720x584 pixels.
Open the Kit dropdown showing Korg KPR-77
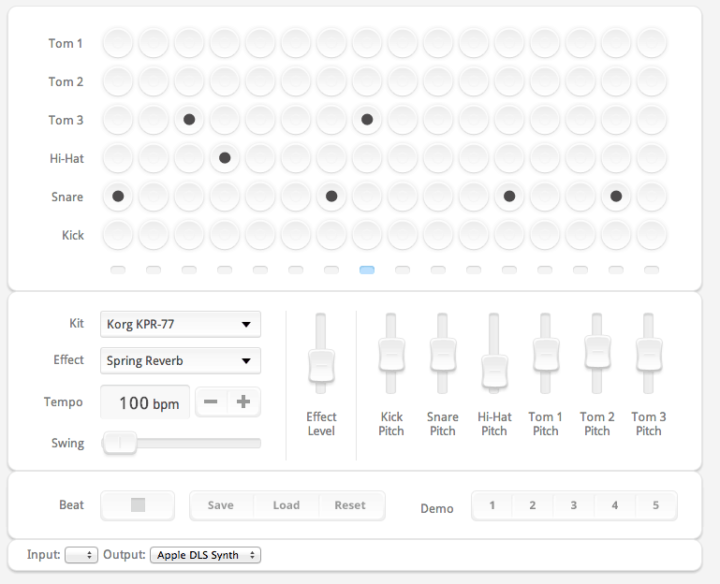(x=180, y=324)
